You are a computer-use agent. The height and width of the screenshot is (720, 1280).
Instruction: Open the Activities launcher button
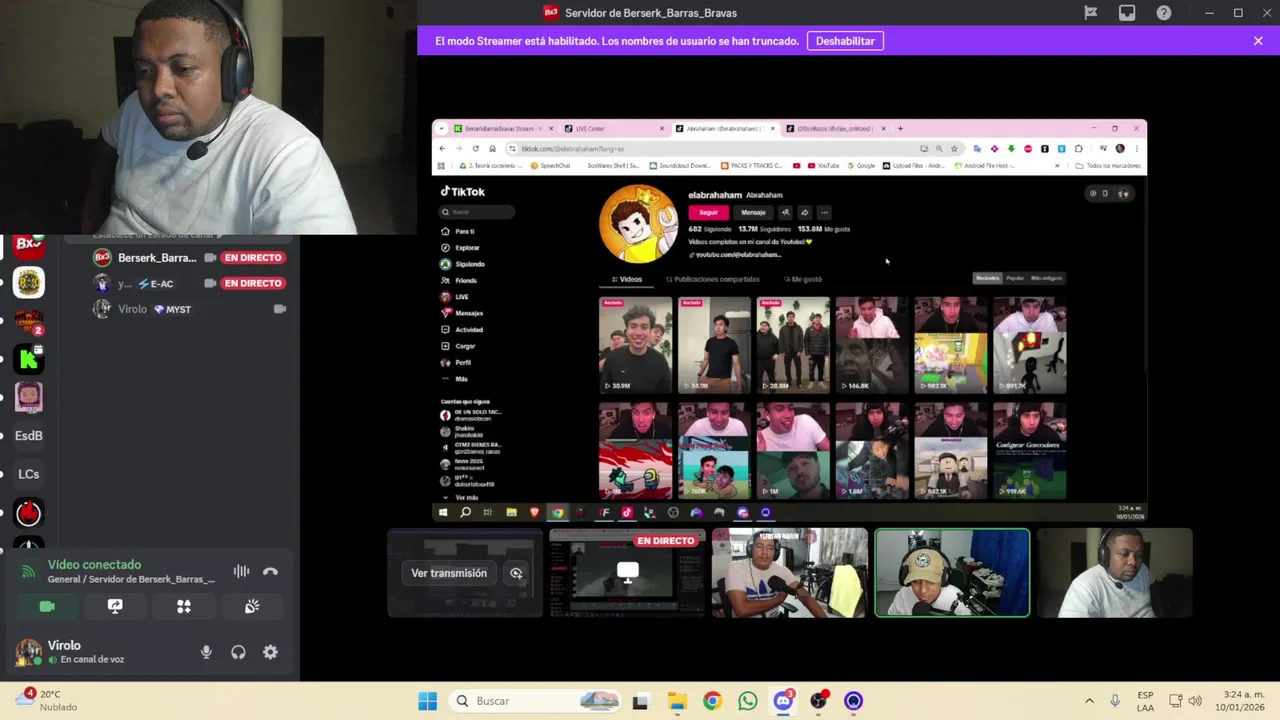184,606
